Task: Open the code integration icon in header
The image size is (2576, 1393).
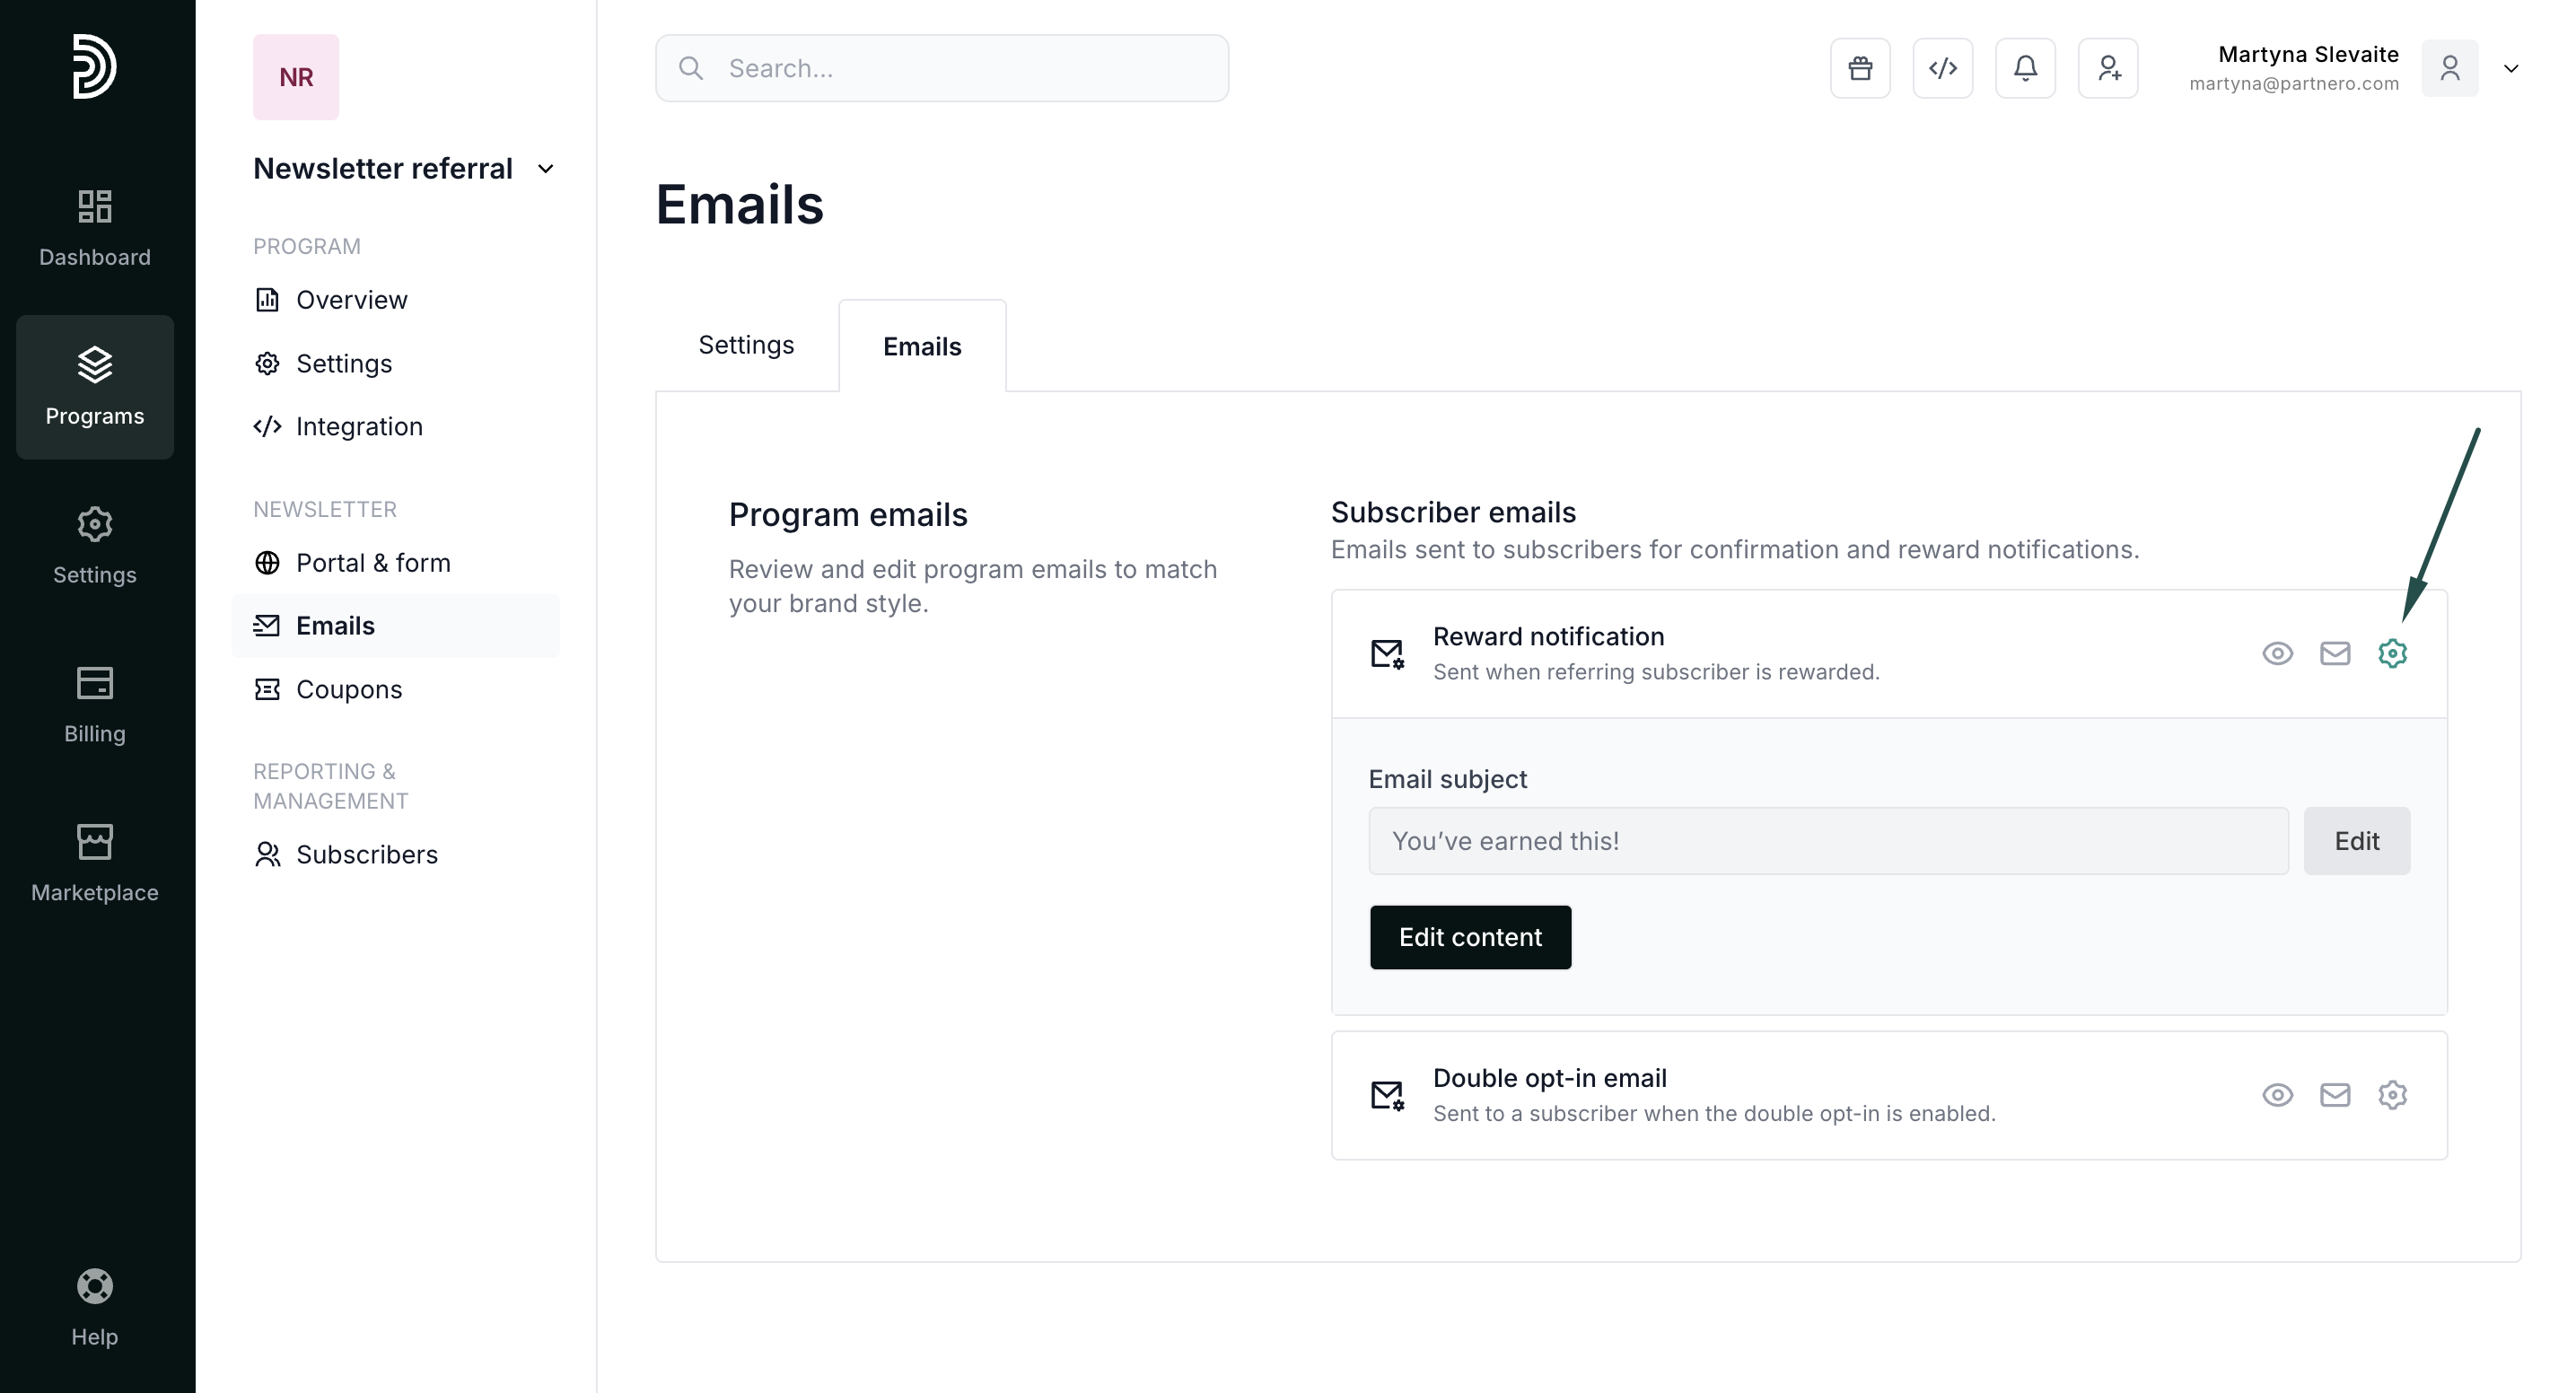Action: pos(1942,68)
